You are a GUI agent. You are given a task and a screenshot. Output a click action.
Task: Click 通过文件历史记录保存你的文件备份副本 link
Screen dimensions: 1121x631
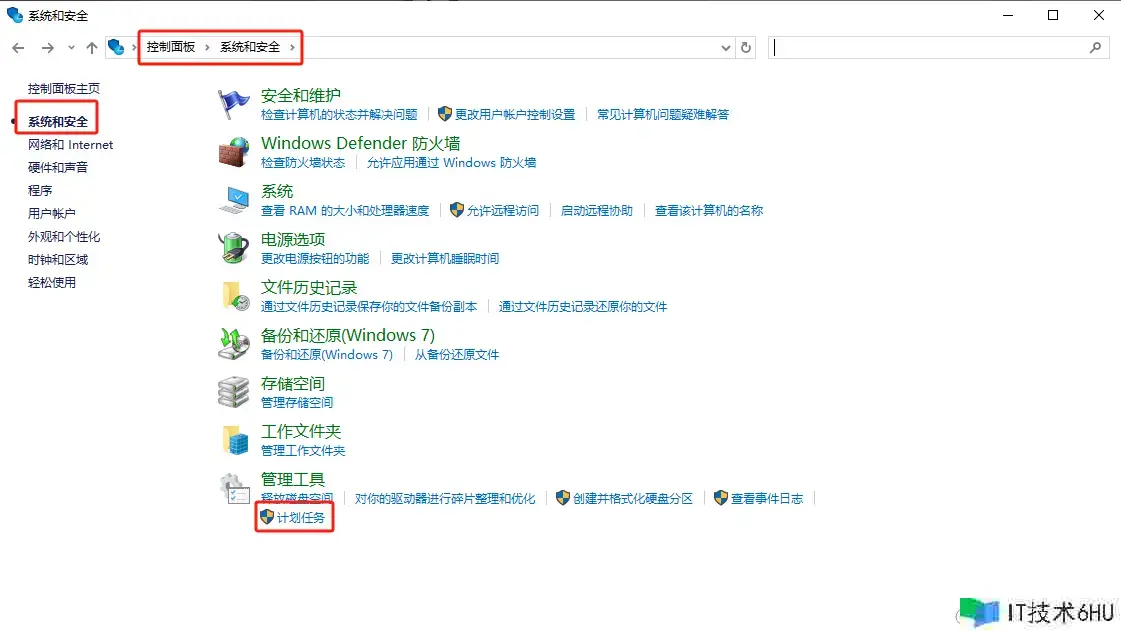pyautogui.click(x=369, y=307)
